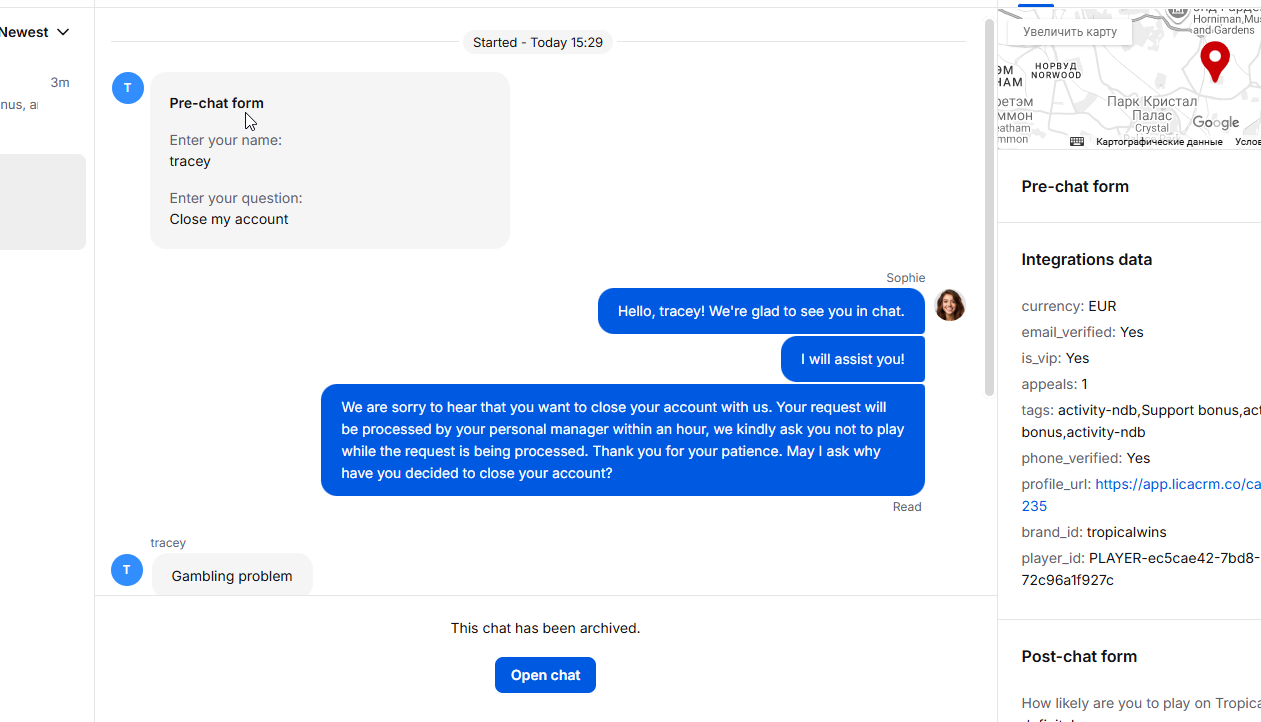Click the Horniman Museum marker on map

[x=1178, y=14]
